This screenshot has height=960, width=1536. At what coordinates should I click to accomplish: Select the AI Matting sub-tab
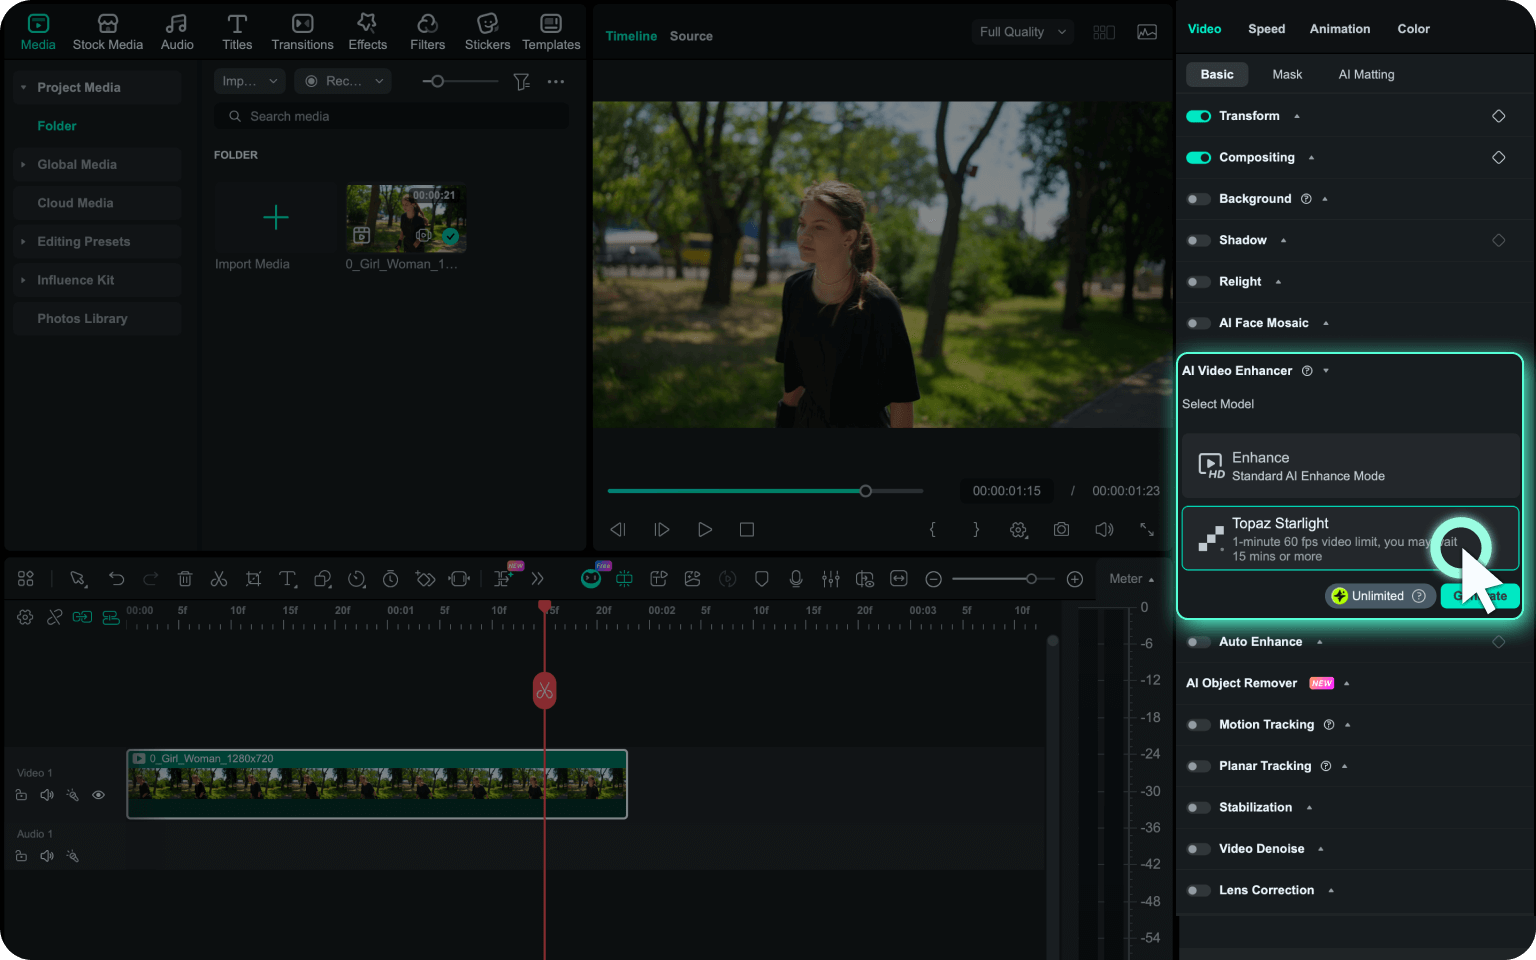(1366, 74)
